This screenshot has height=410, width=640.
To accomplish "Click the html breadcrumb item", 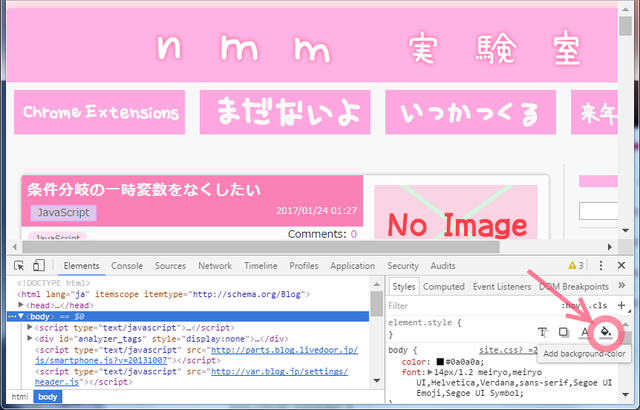I will click(20, 397).
